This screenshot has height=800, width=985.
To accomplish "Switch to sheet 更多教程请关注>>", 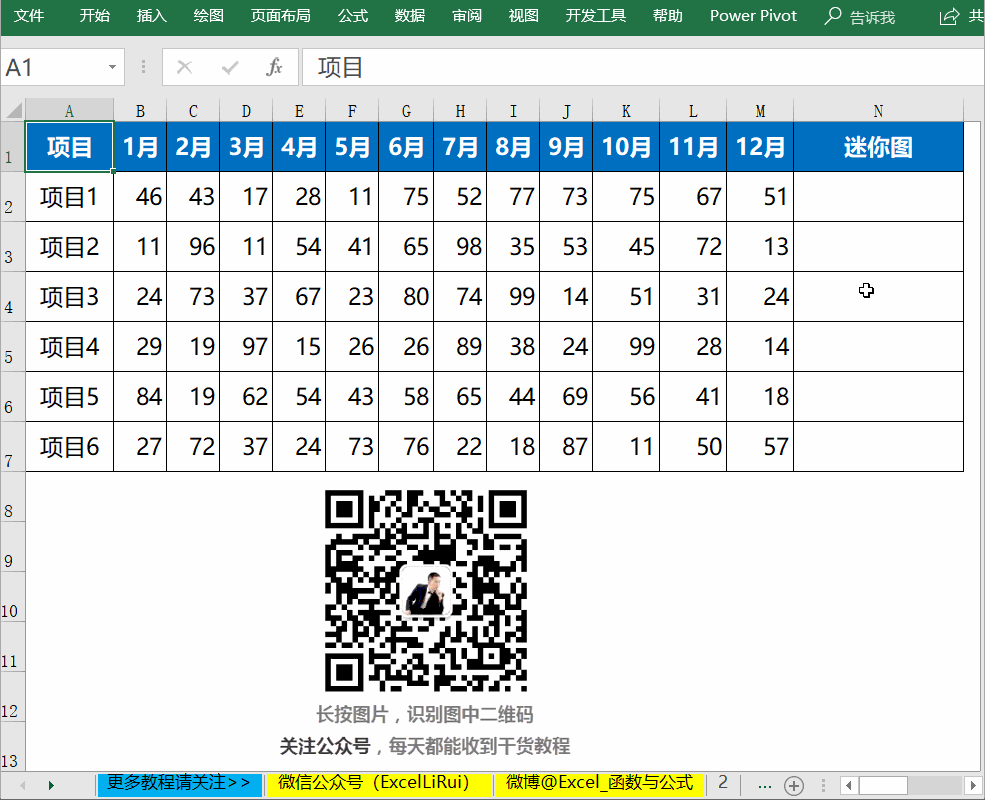I will pos(179,784).
